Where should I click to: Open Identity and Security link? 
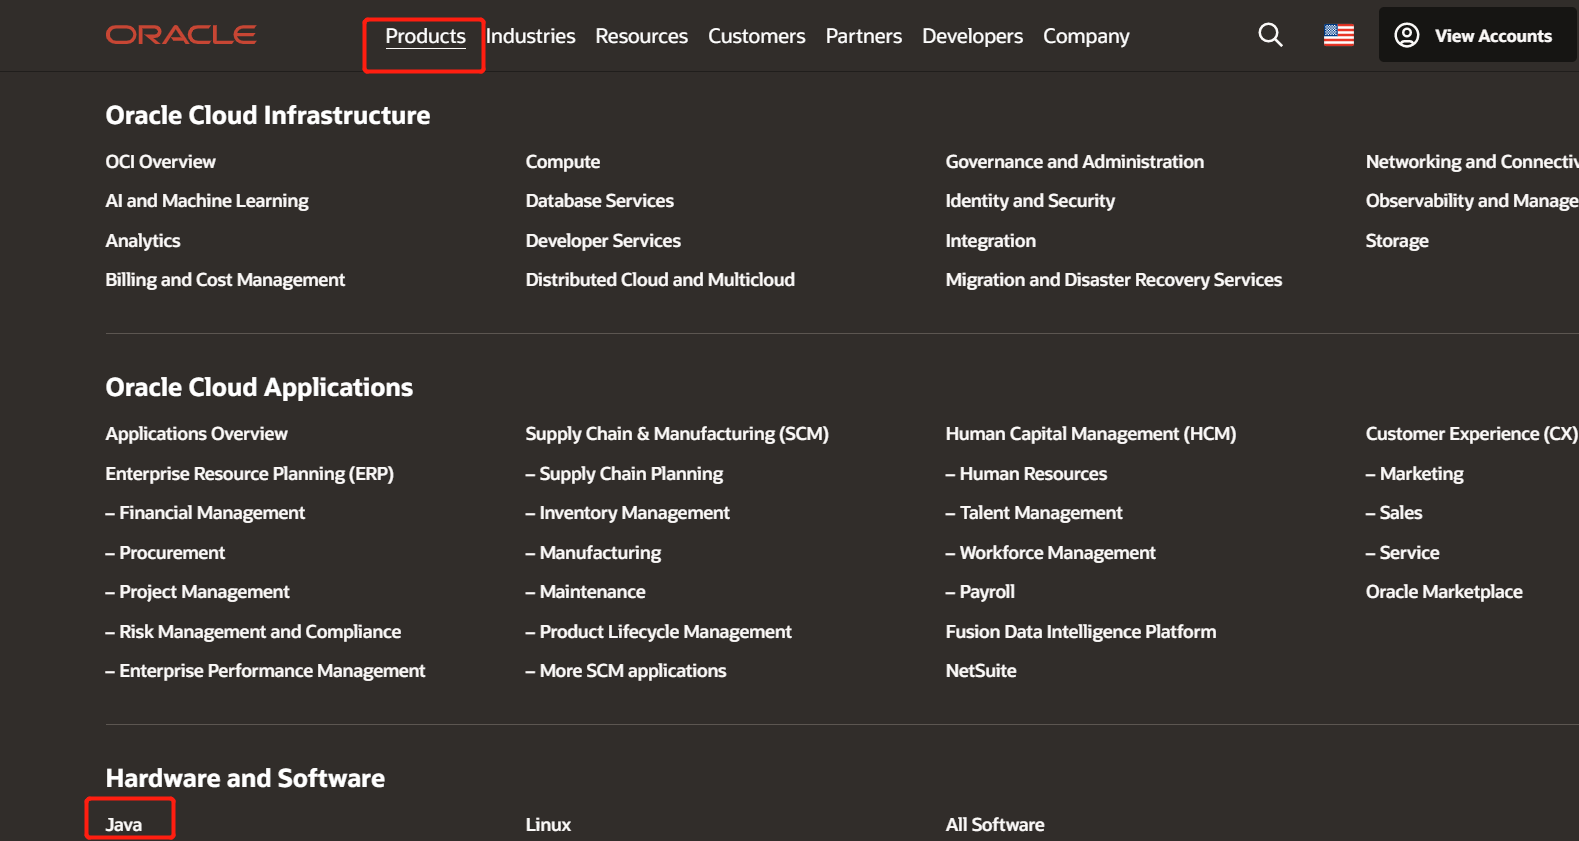coord(1030,201)
